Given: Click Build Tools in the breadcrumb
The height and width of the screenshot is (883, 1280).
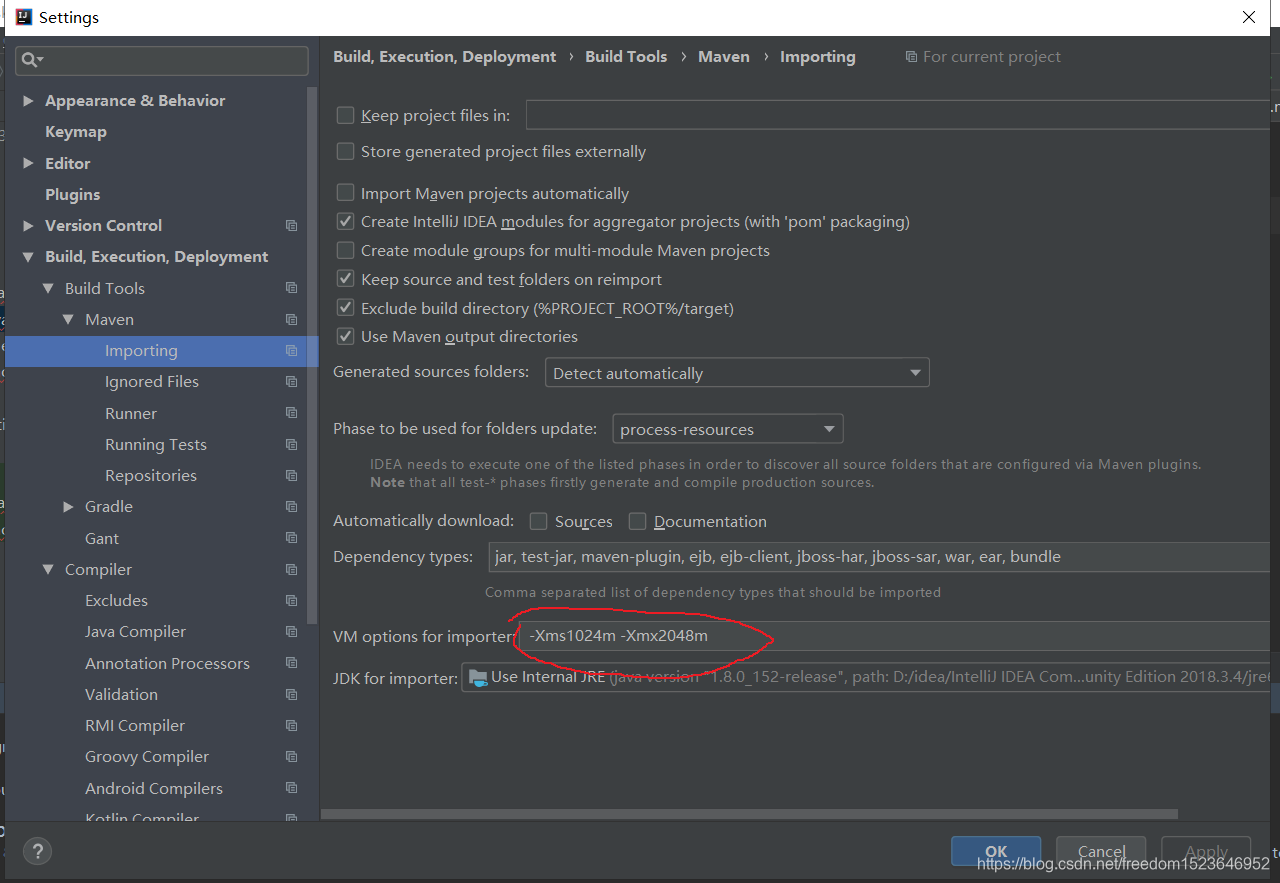Looking at the screenshot, I should (x=626, y=57).
